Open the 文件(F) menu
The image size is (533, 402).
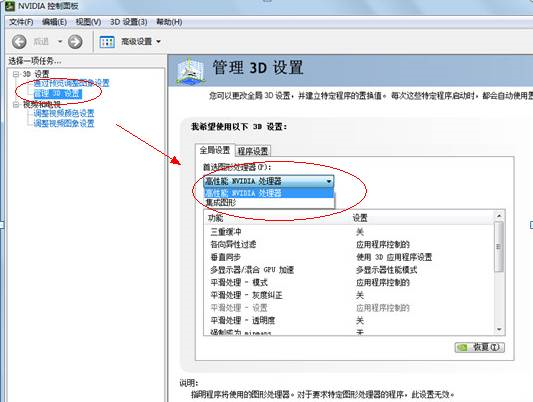(x=21, y=22)
